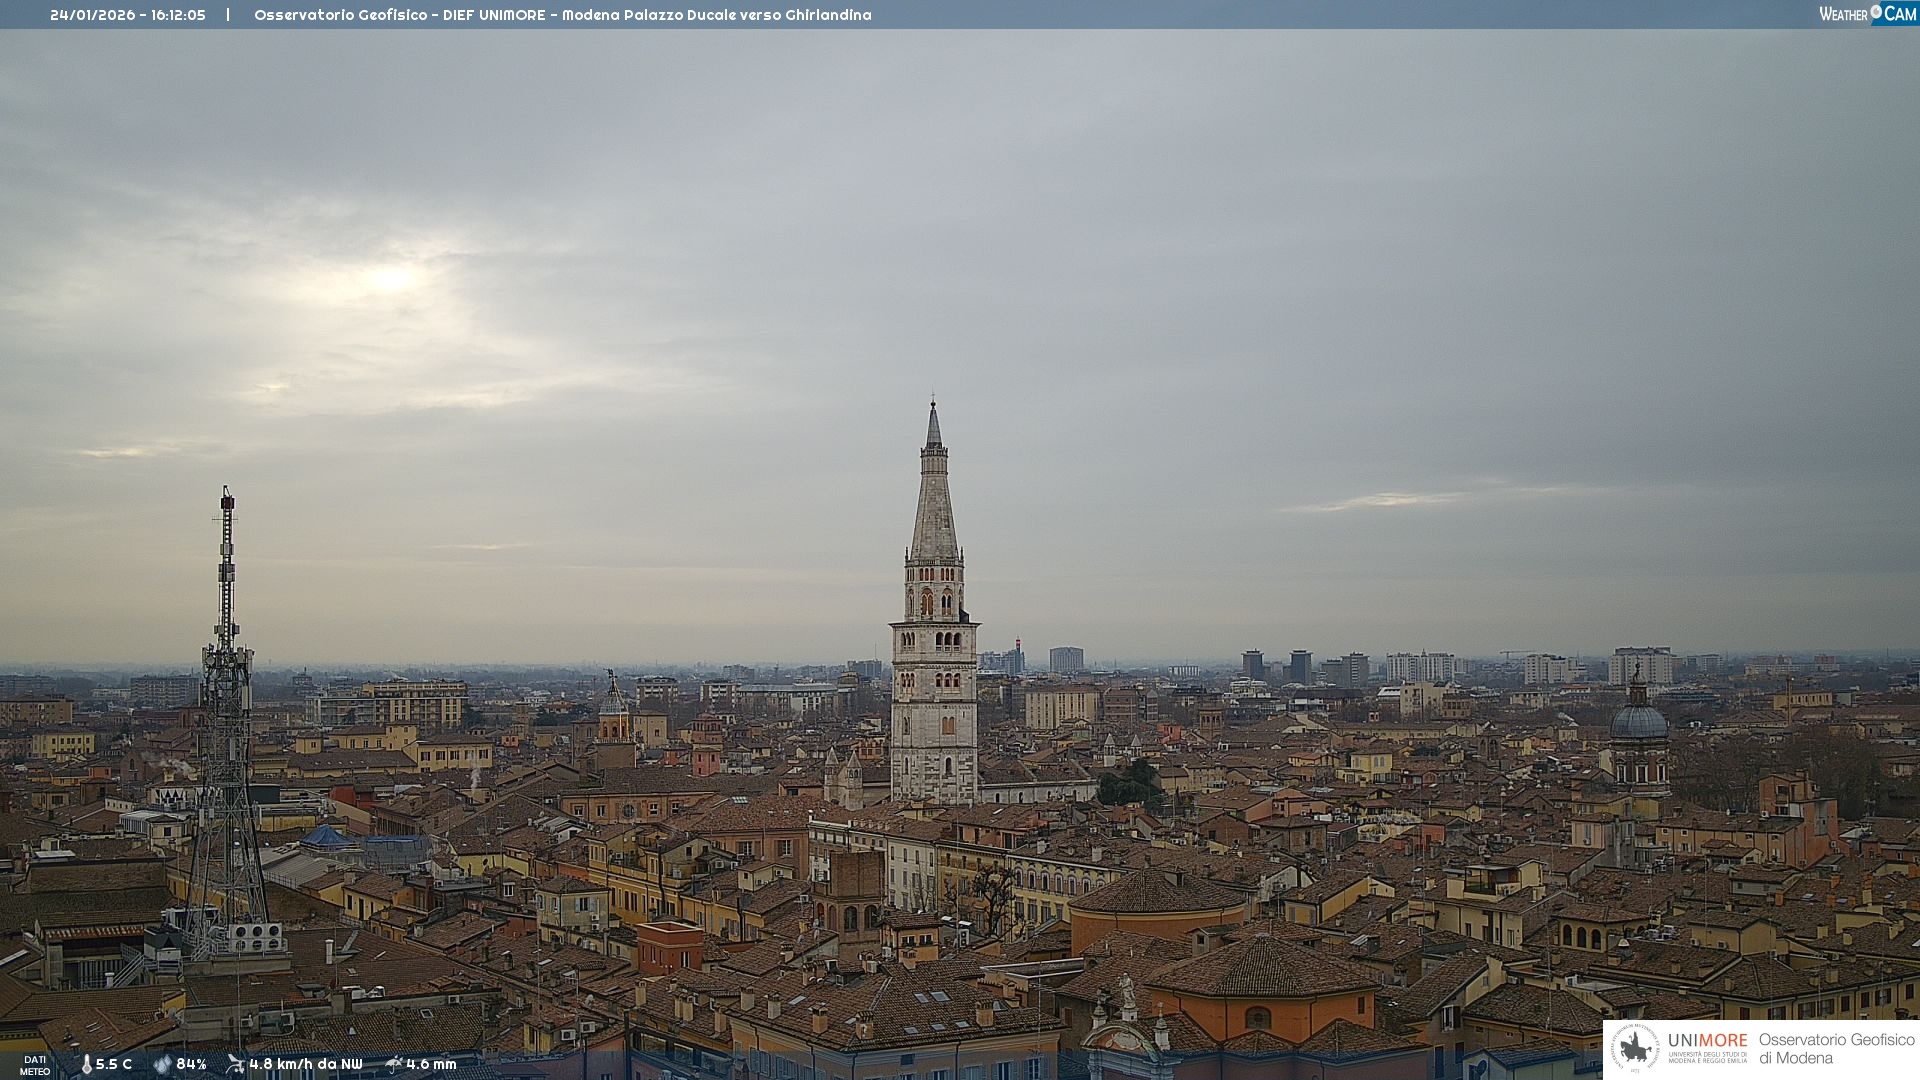Click the camera lens in WeatherCam logo
This screenshot has width=1920, height=1080.
coord(1876,11)
